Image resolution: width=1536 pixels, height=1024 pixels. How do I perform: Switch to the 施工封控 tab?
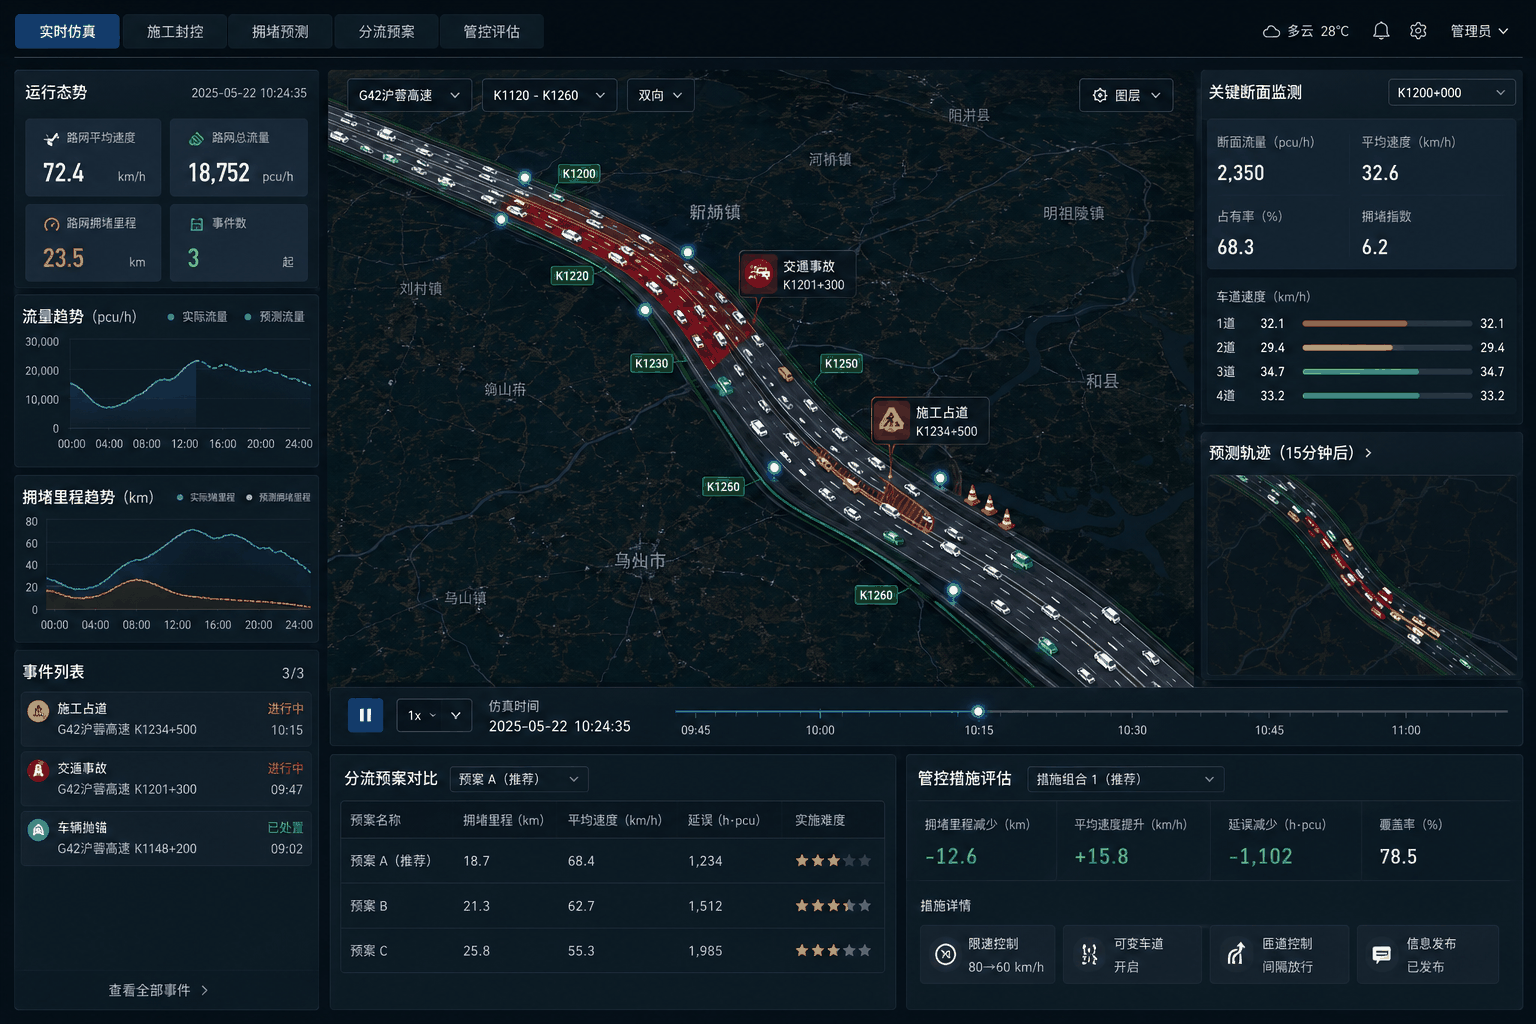(175, 31)
